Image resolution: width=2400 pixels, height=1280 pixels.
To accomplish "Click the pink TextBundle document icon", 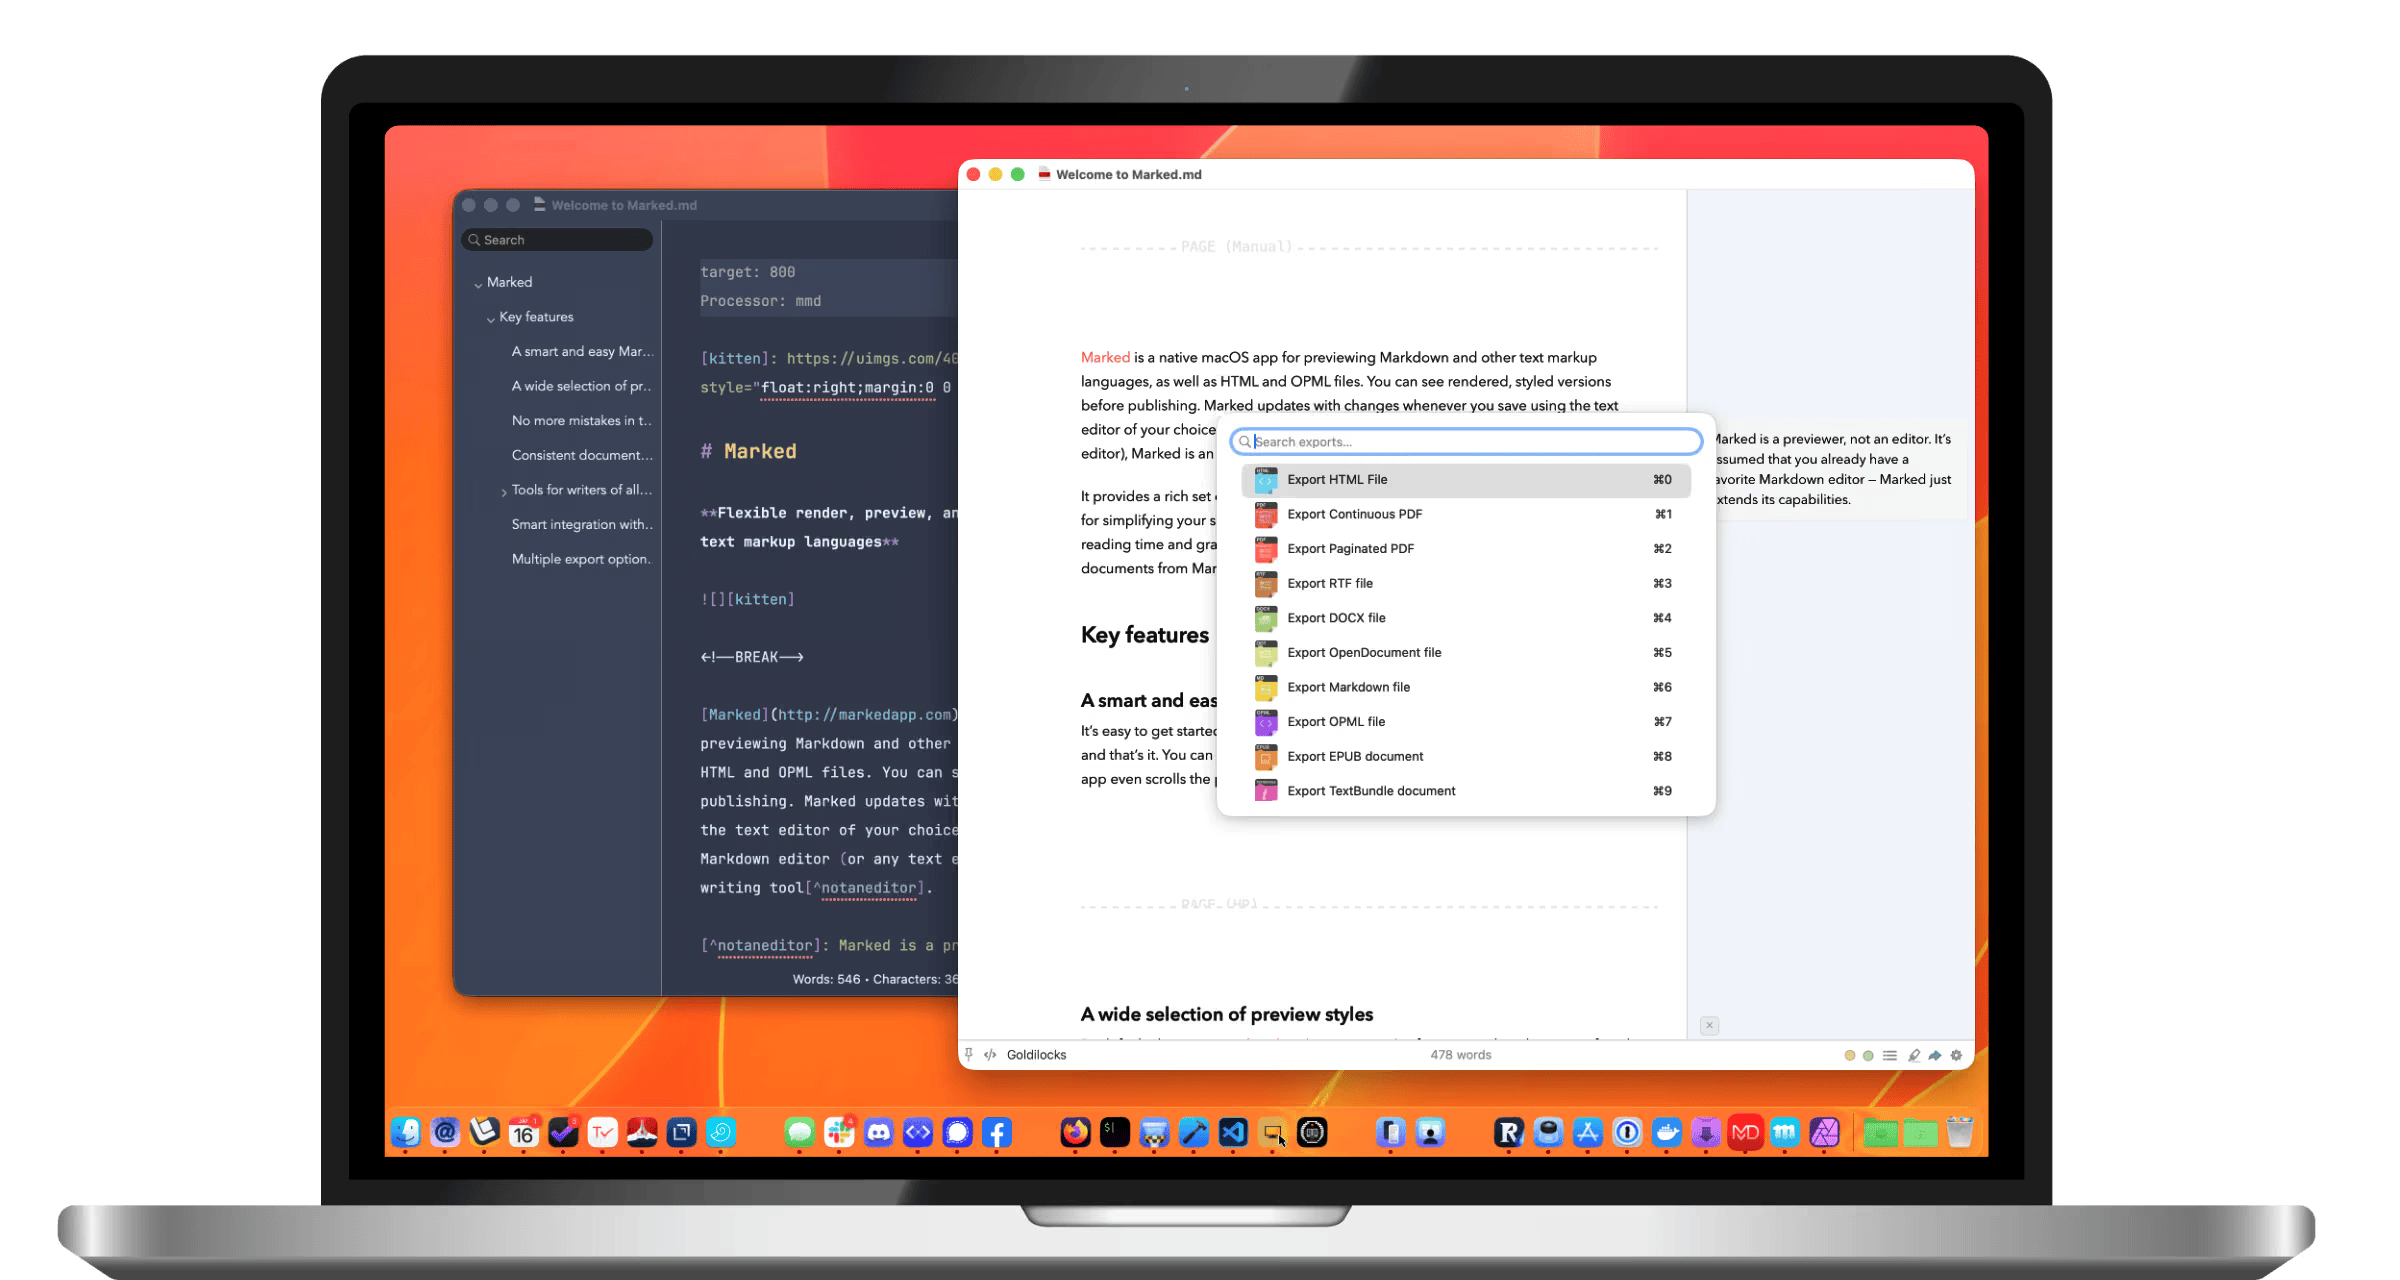I will click(1266, 791).
